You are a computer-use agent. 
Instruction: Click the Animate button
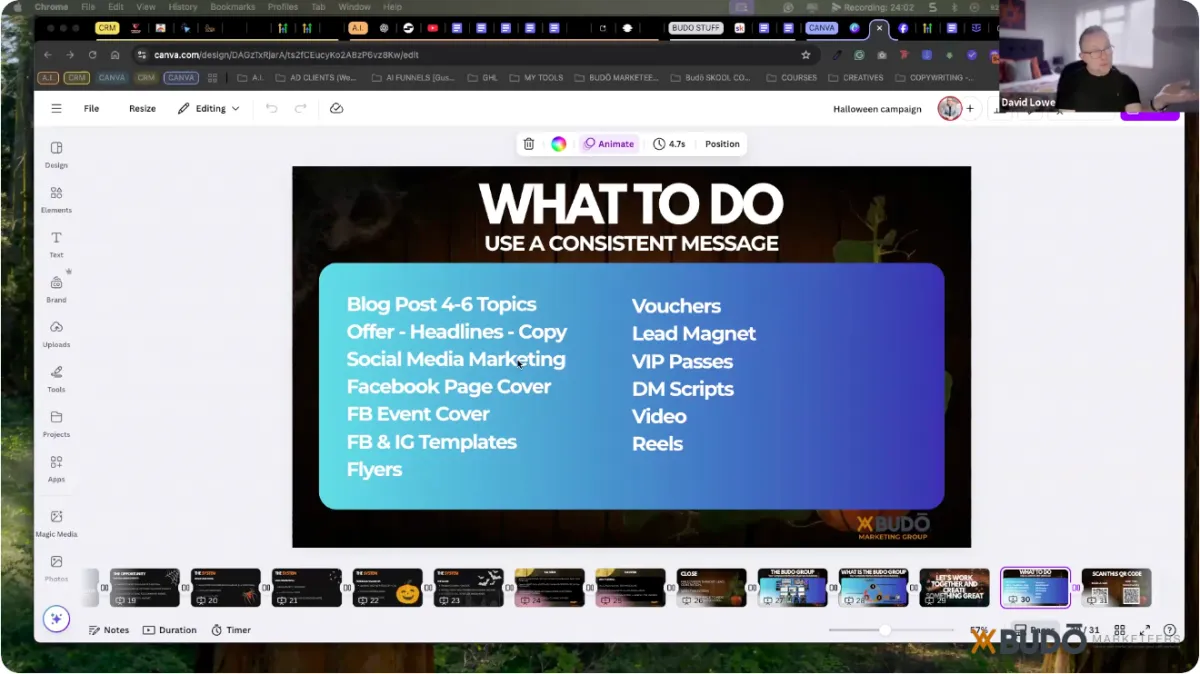608,144
